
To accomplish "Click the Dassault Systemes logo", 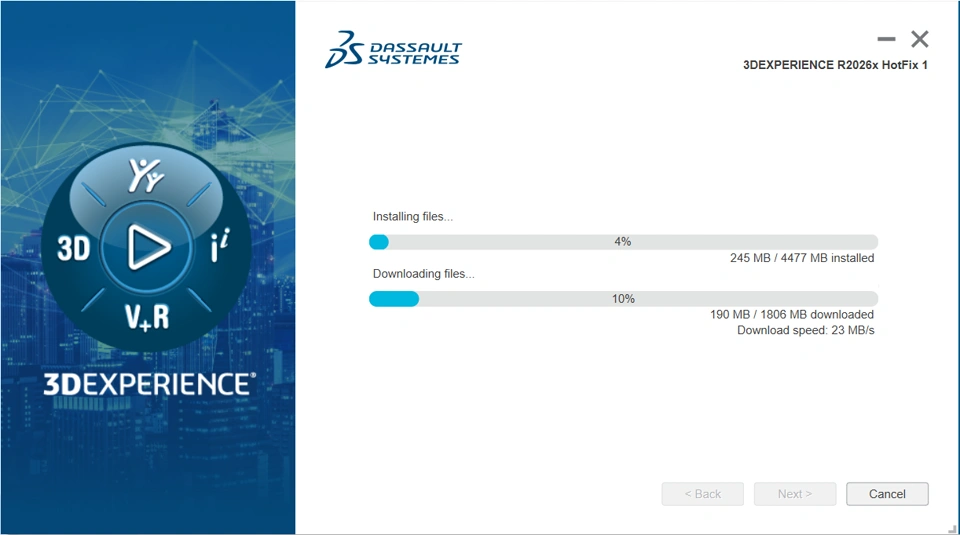I will coord(393,50).
